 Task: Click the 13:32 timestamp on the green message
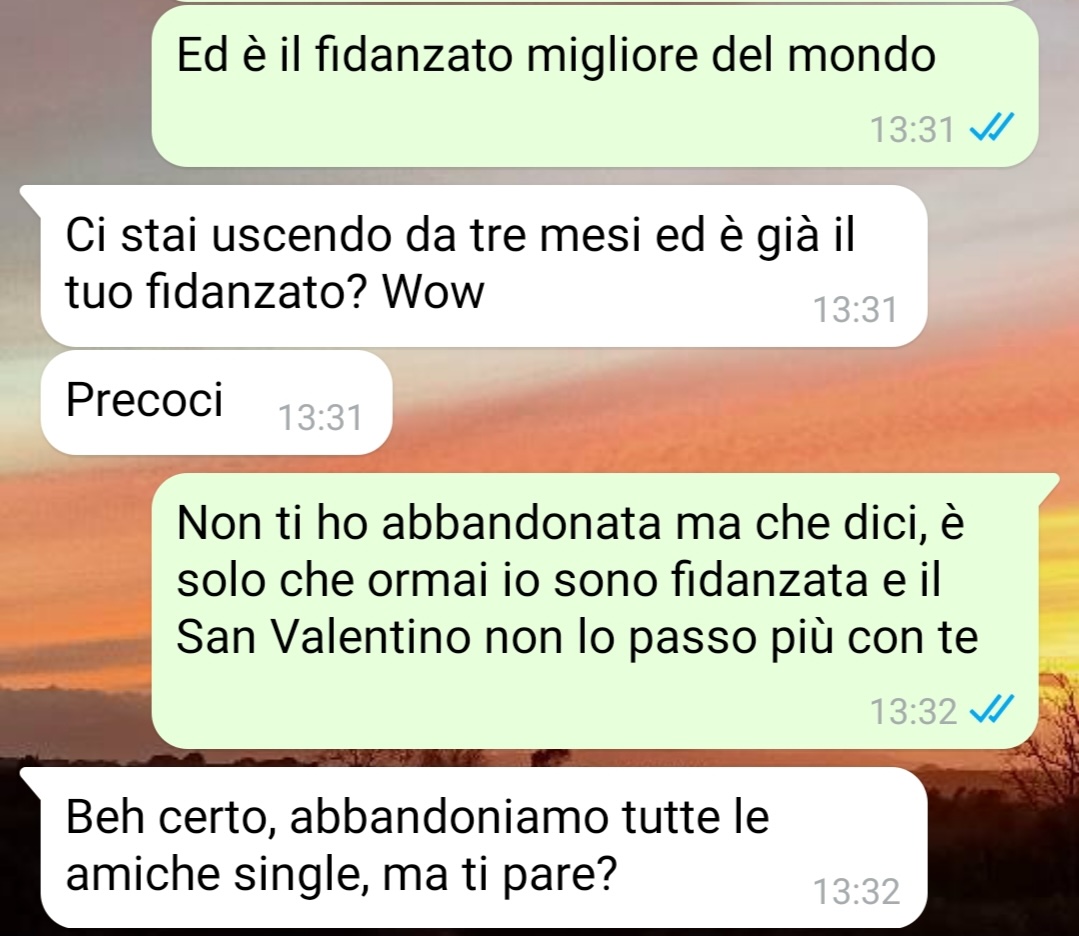tap(913, 711)
